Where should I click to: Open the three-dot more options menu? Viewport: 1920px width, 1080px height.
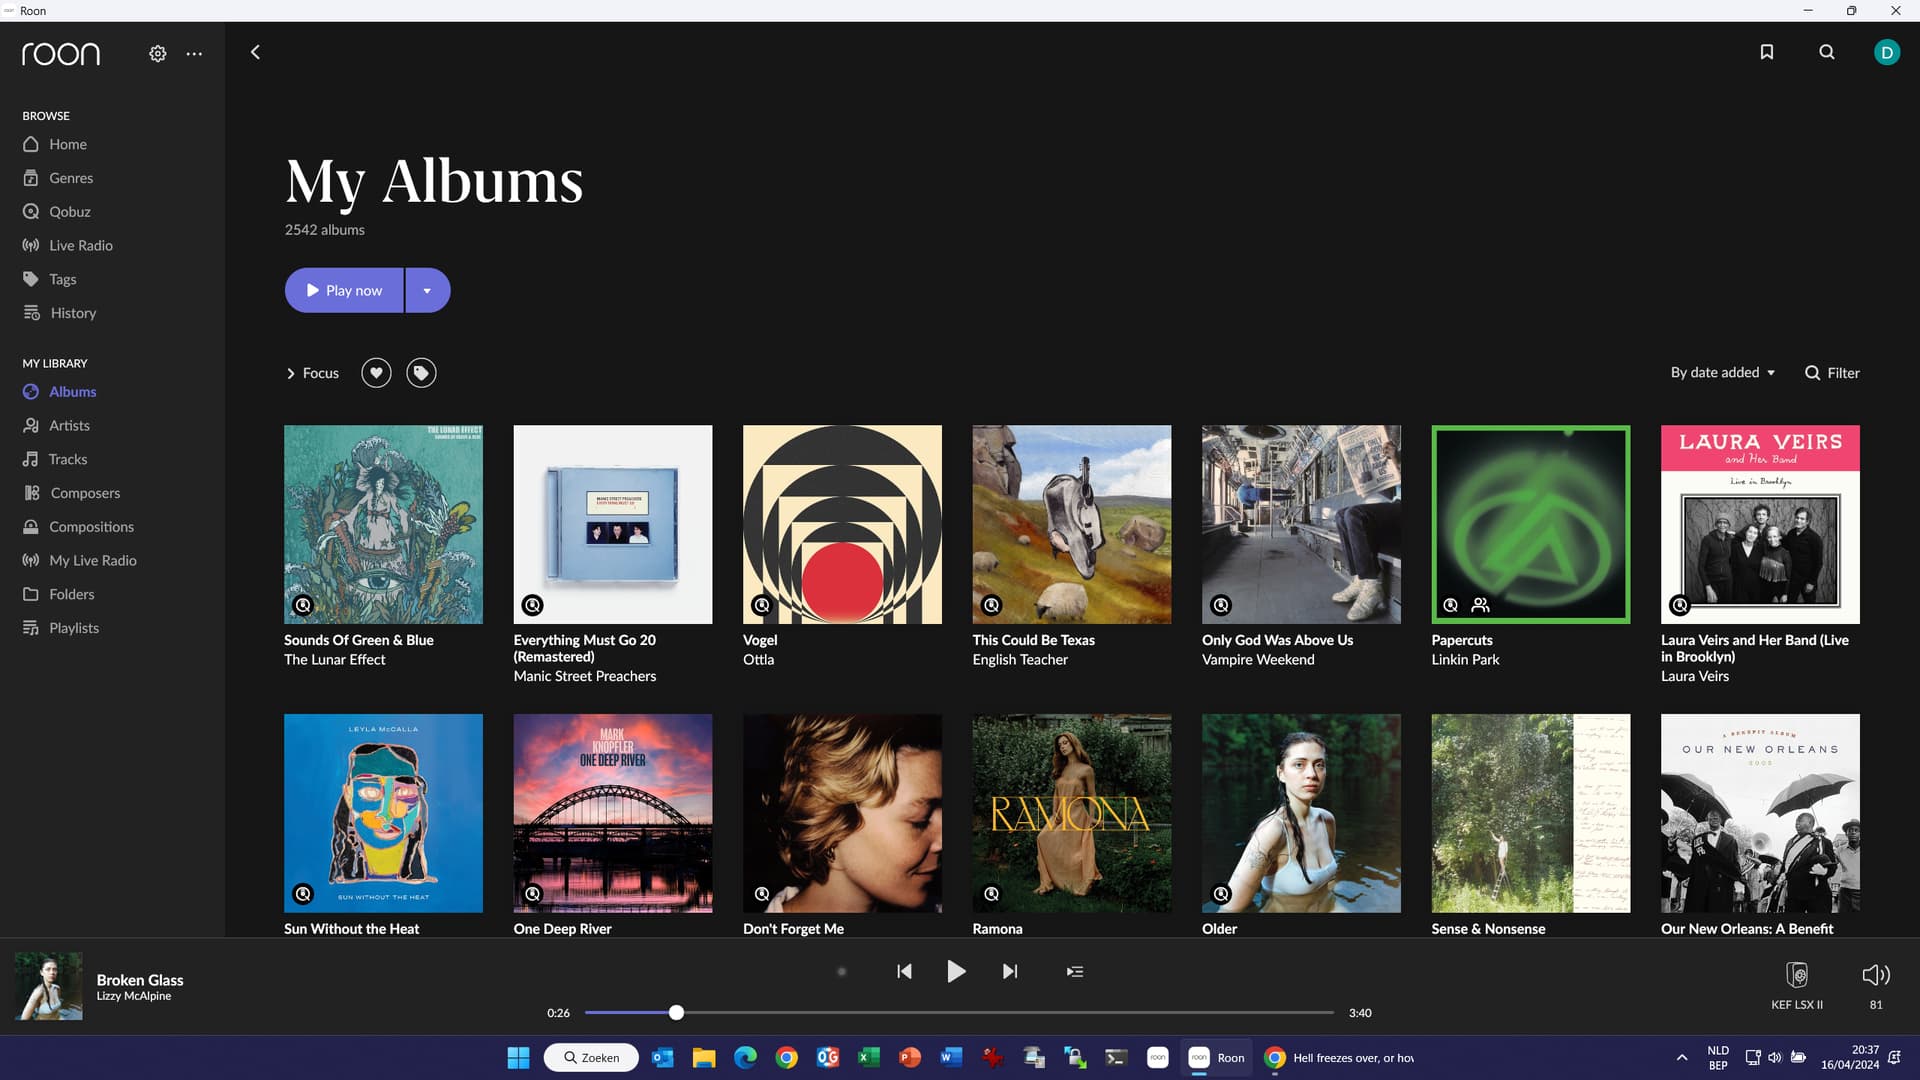pos(194,53)
